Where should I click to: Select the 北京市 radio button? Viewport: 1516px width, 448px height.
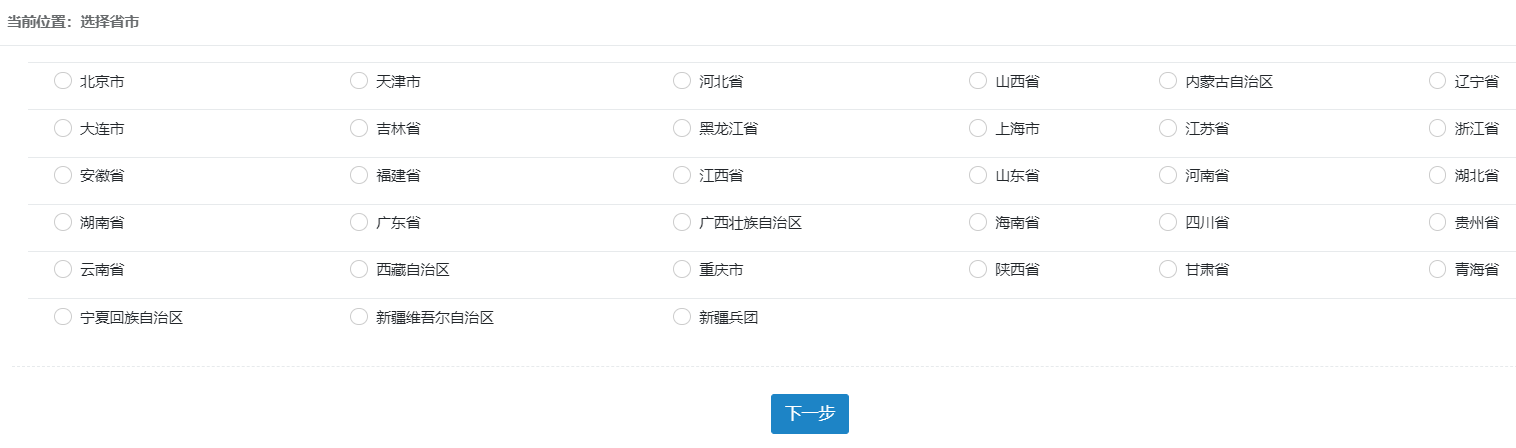pos(63,81)
